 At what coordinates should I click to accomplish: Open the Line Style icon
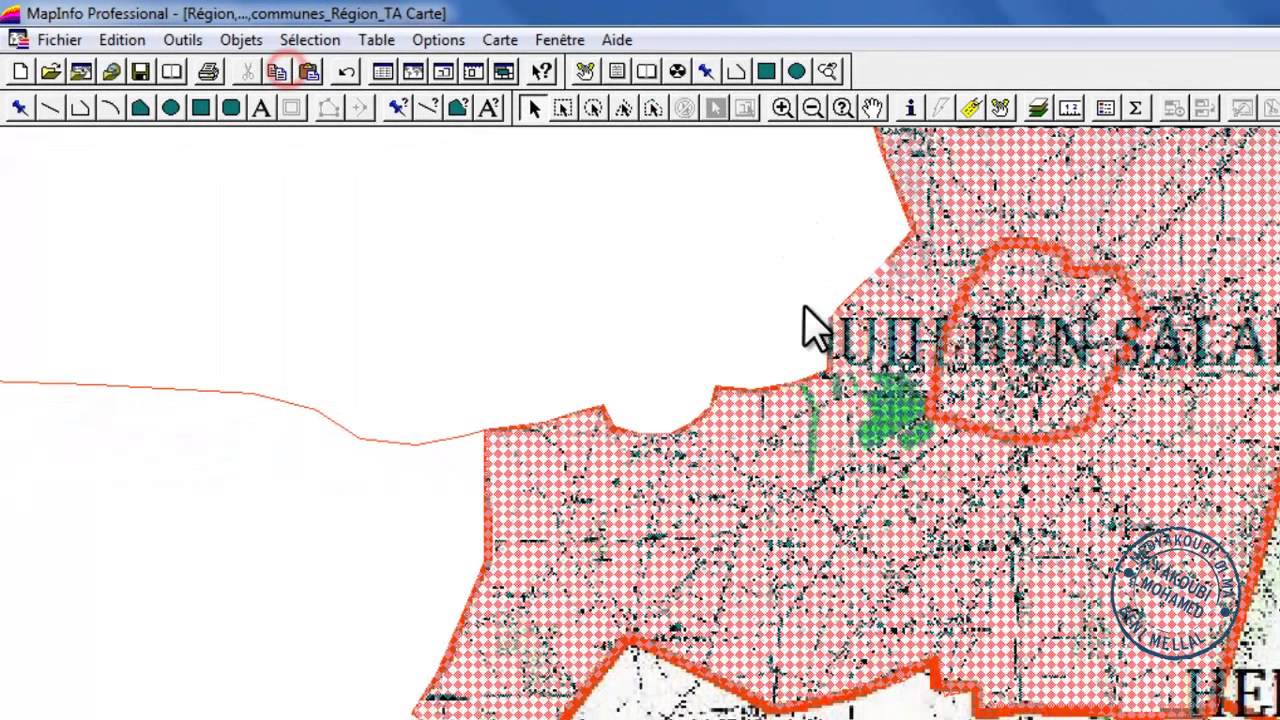[x=428, y=108]
